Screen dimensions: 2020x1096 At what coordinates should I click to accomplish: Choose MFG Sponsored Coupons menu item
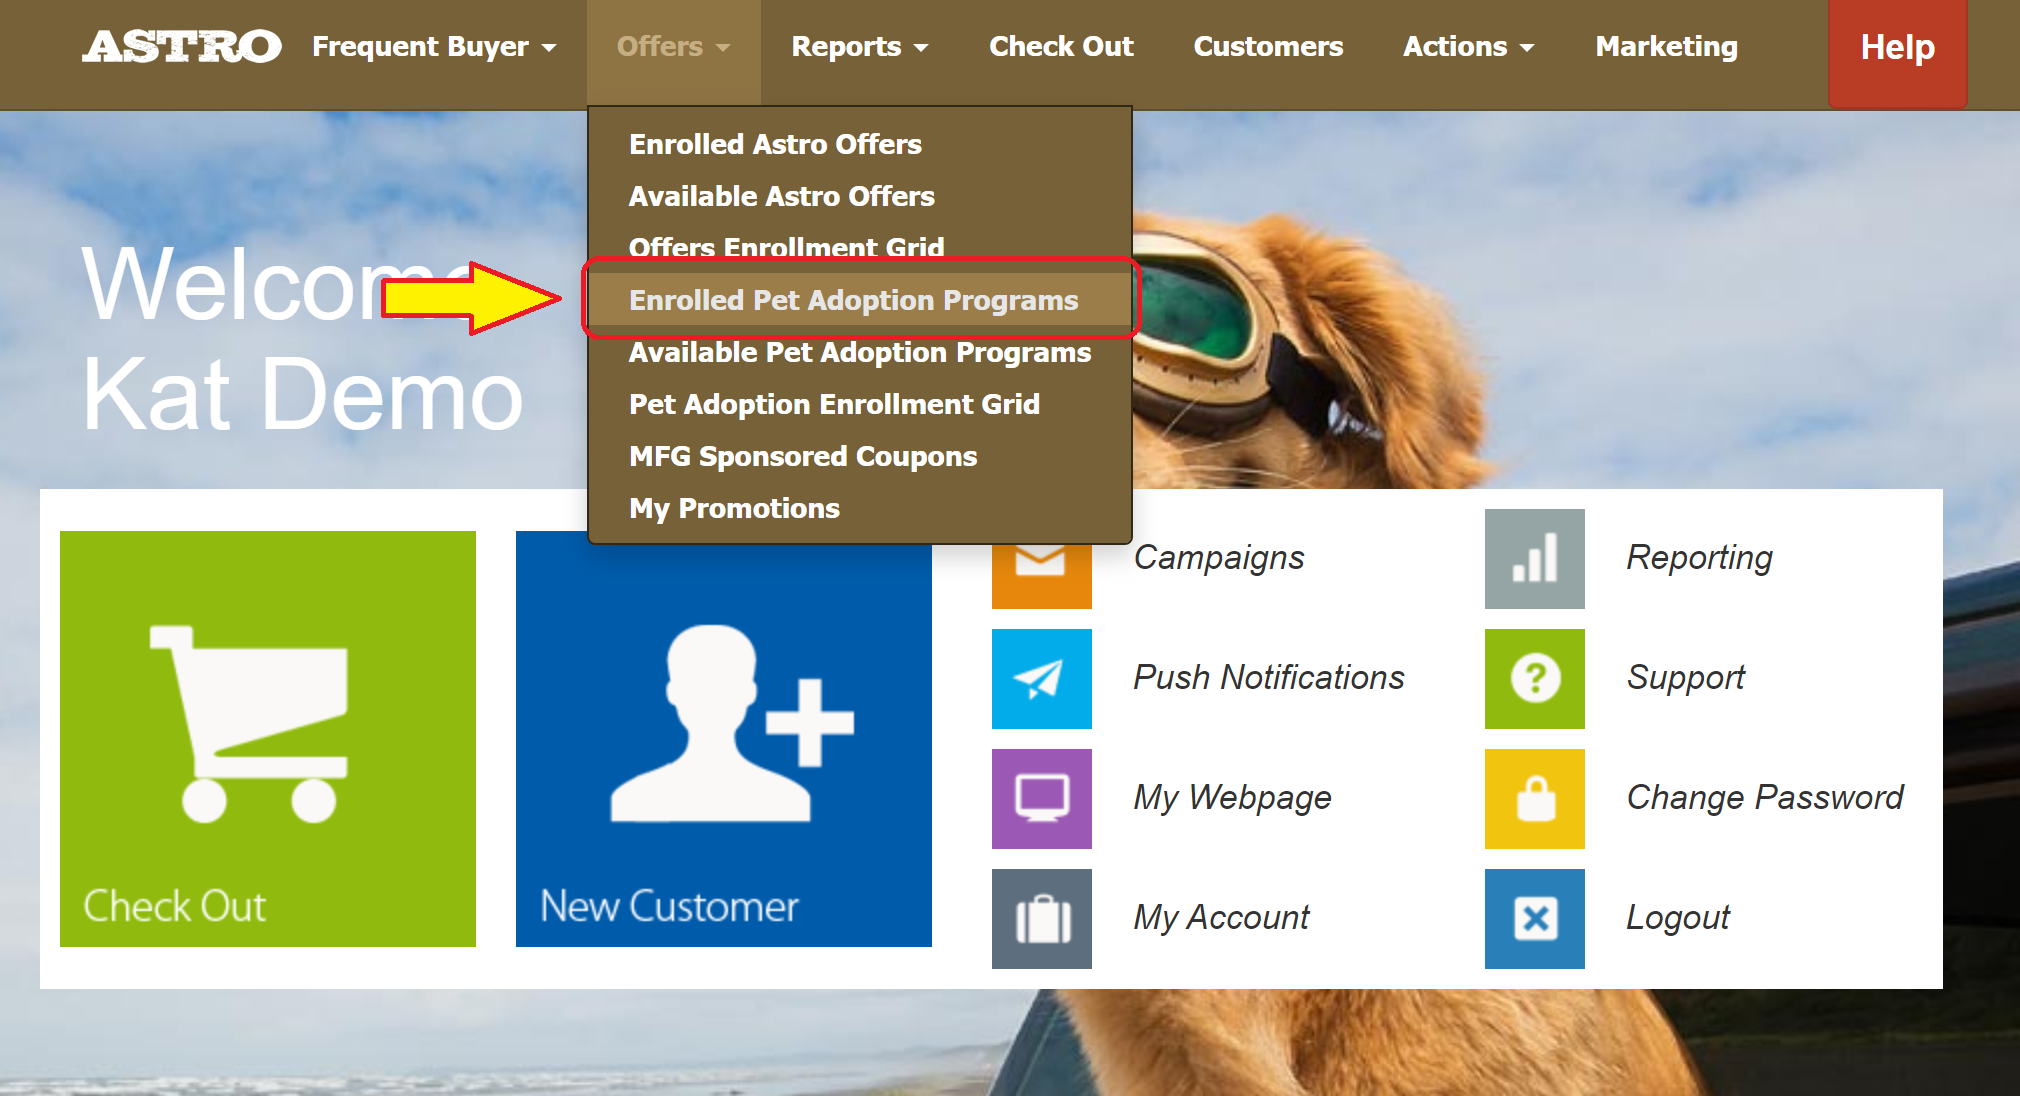[x=803, y=456]
